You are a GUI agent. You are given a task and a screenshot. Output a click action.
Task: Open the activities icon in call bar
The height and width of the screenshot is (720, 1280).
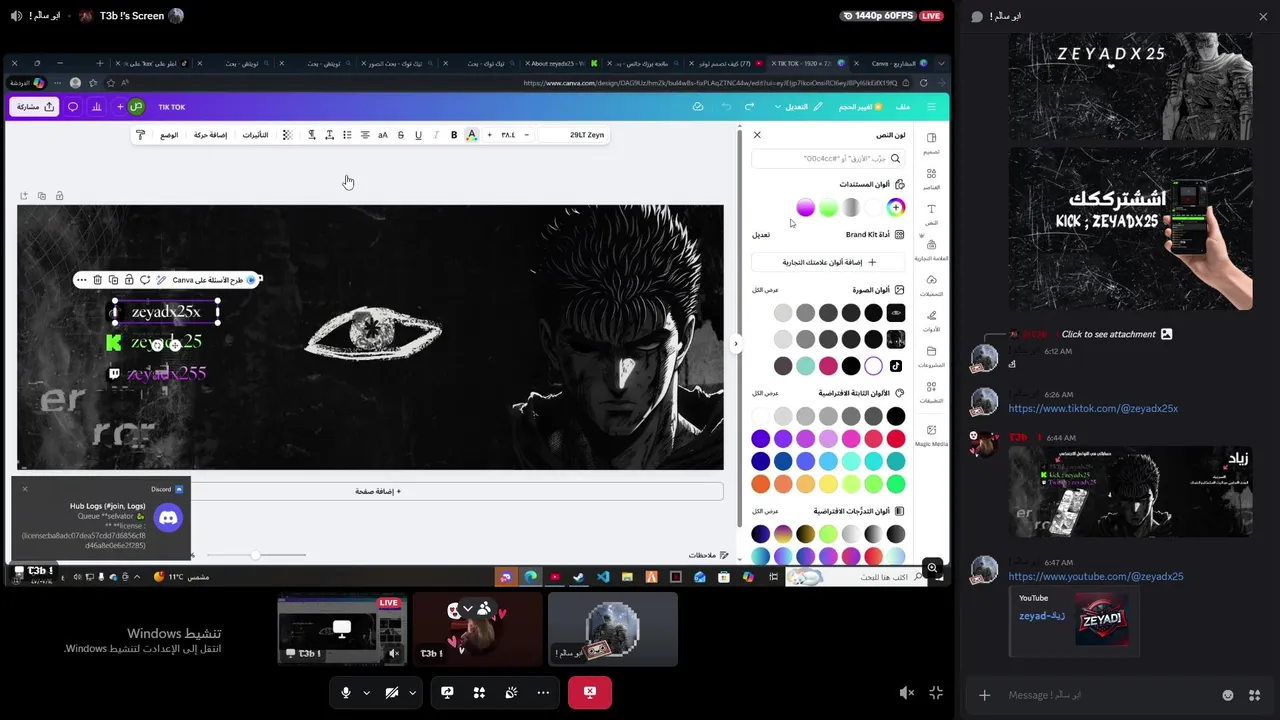click(x=479, y=692)
